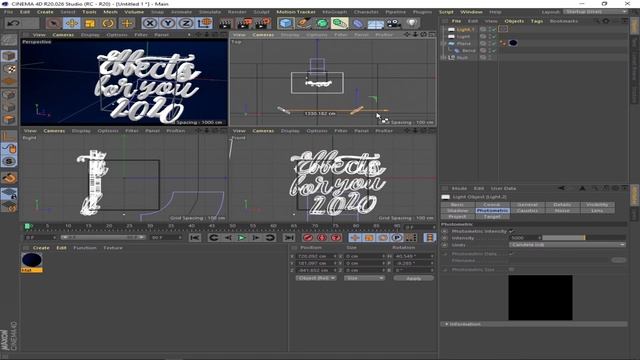640x360 pixels.
Task: Toggle the Photometric Intensity checkbox
Action: (511, 231)
